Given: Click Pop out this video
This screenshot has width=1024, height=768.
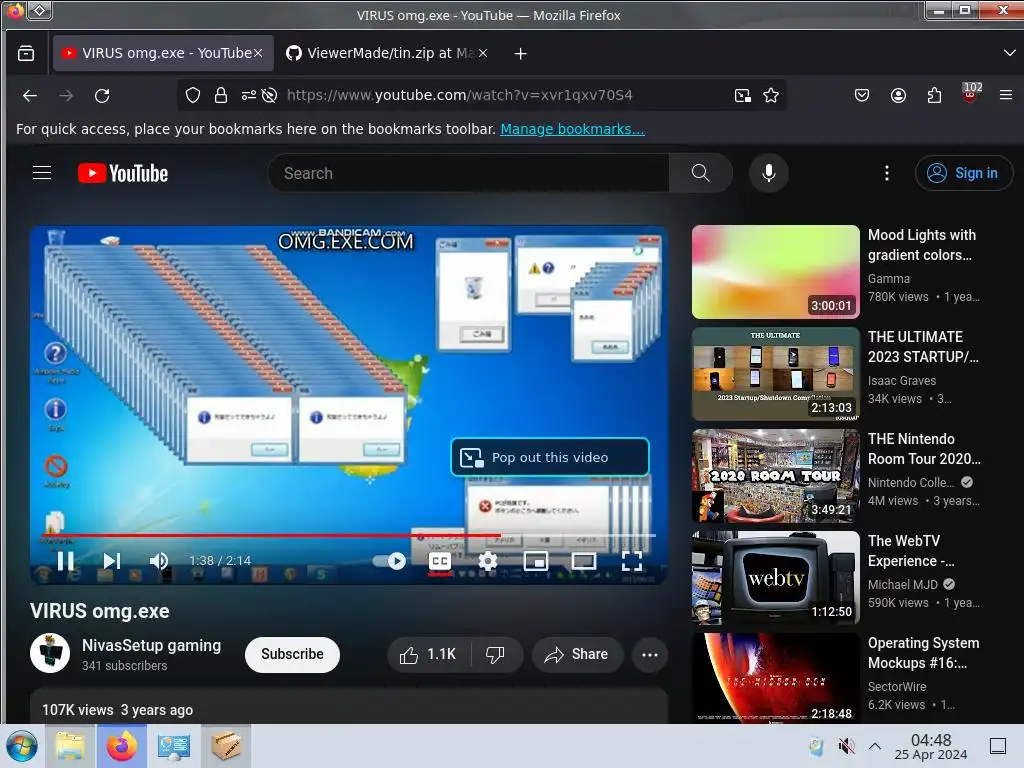Looking at the screenshot, I should click(x=550, y=457).
